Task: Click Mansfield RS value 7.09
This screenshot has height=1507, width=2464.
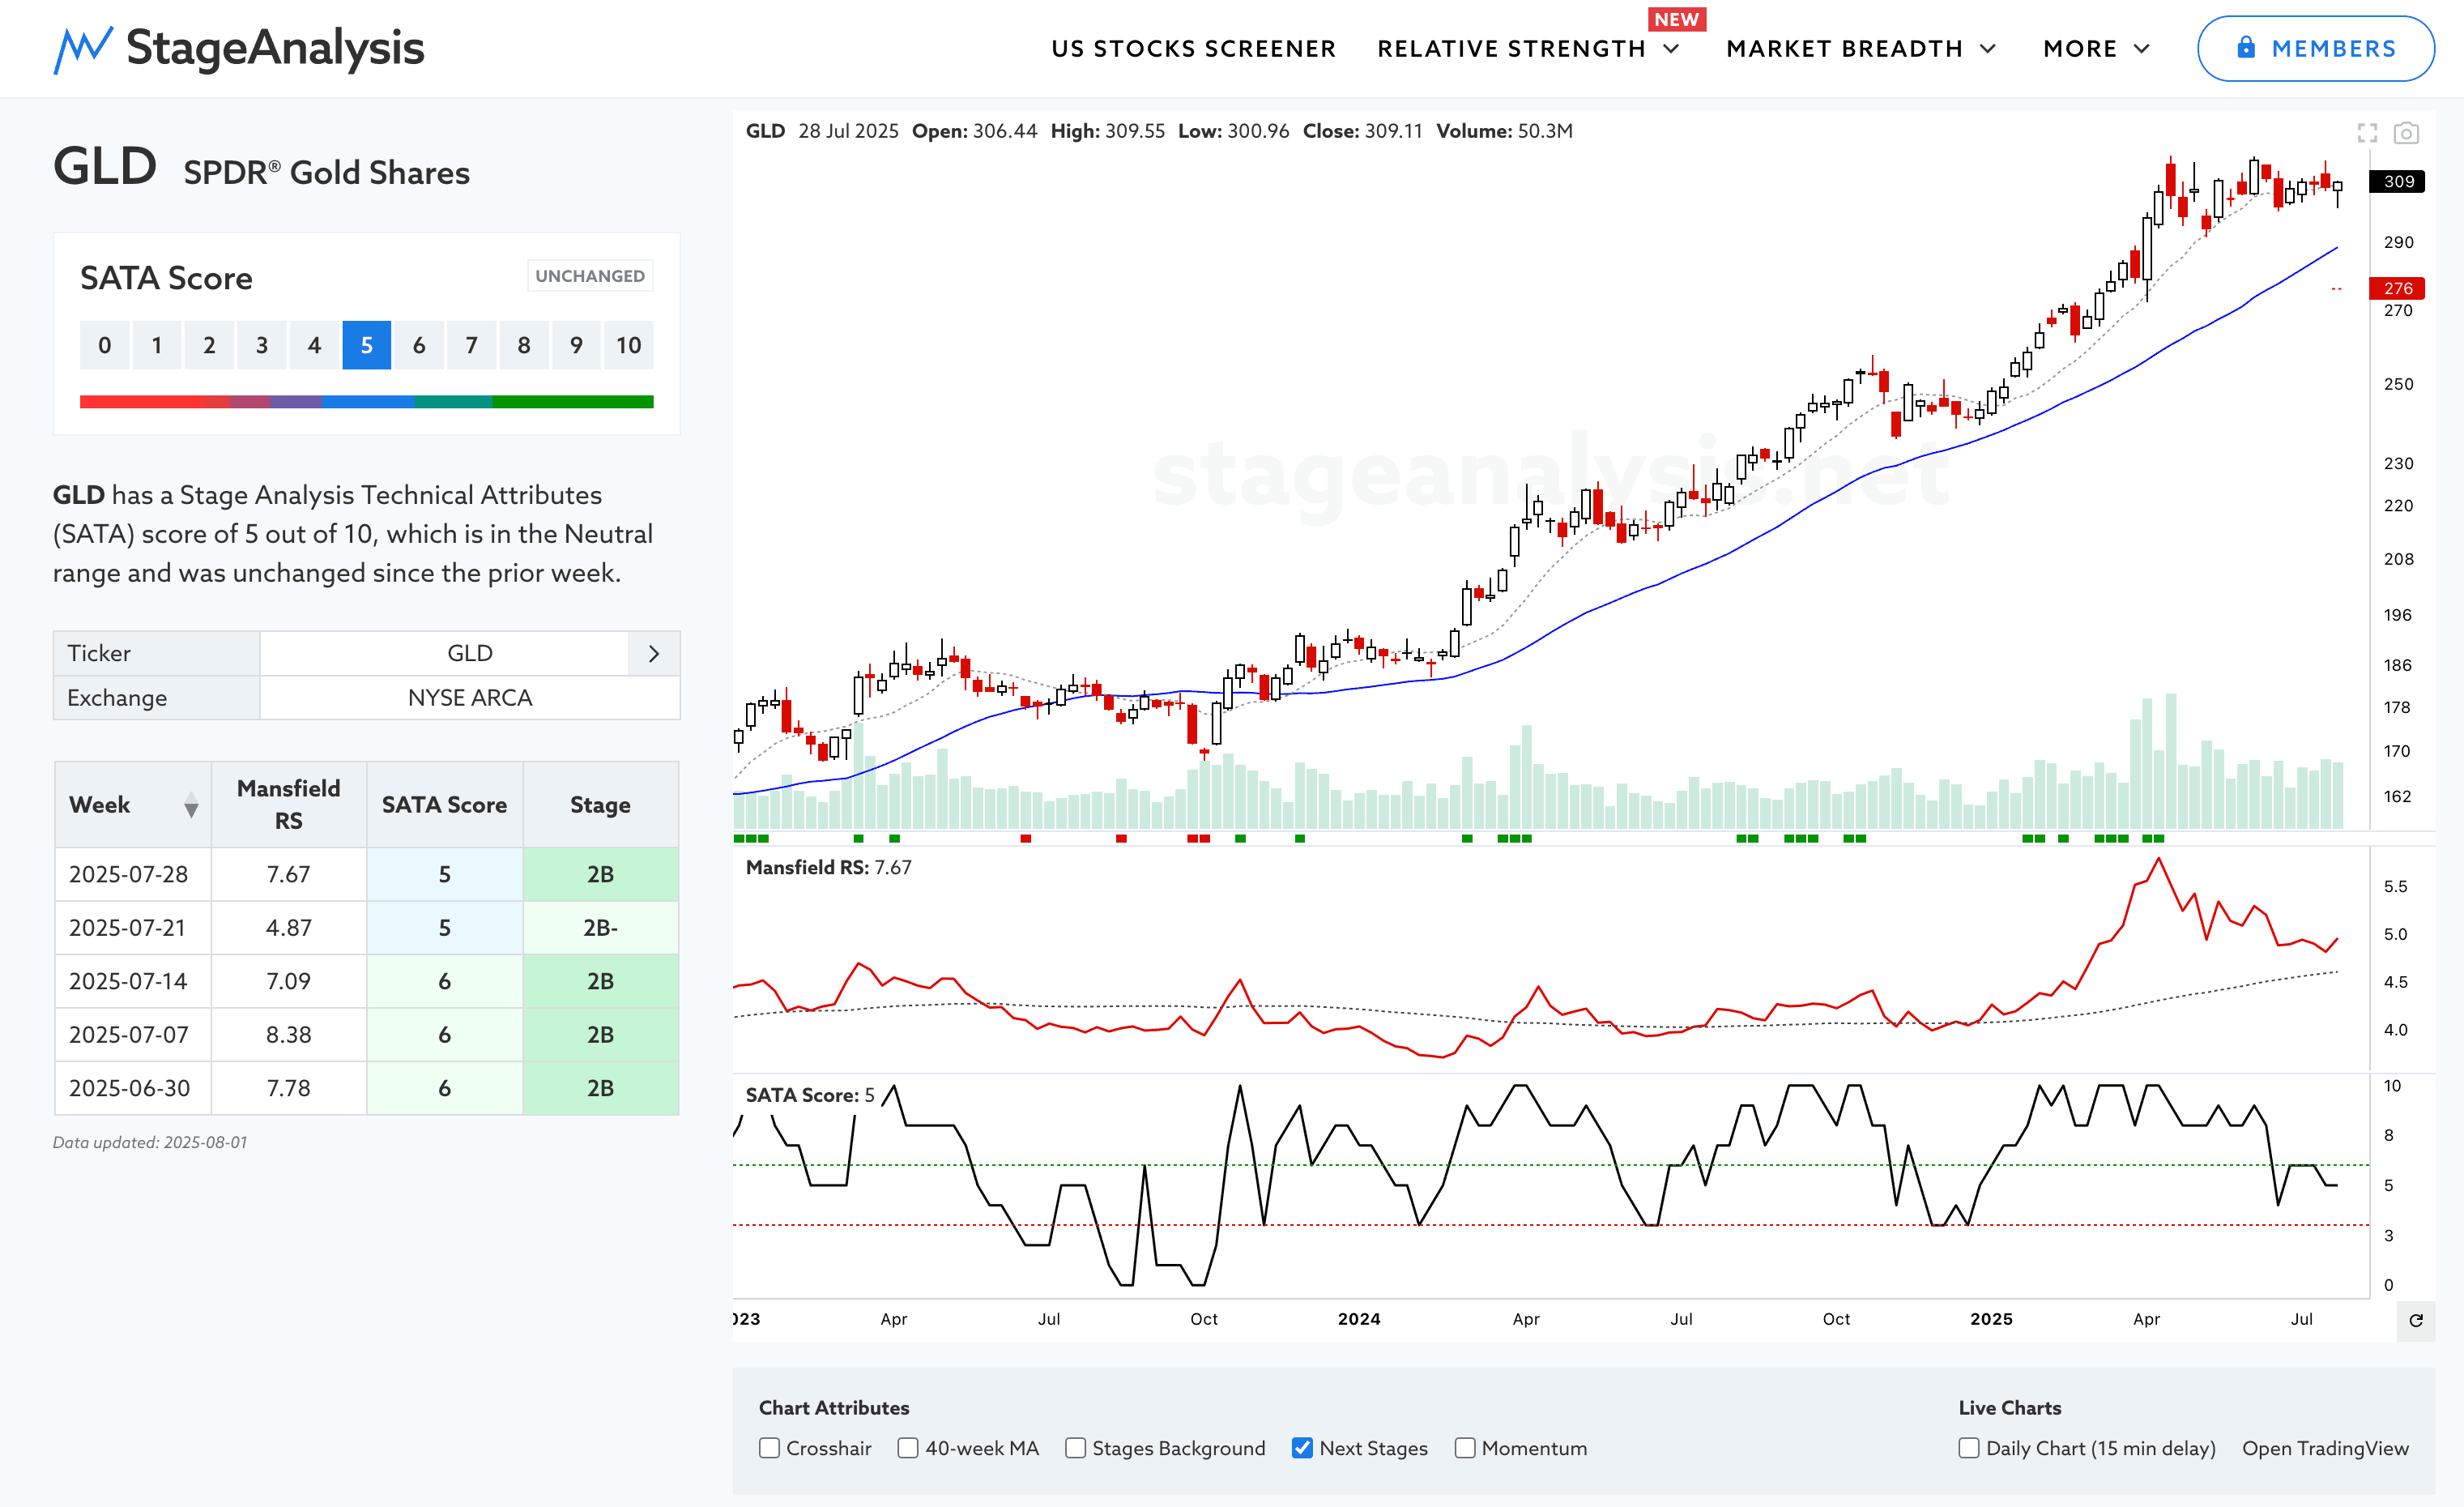Action: [289, 981]
